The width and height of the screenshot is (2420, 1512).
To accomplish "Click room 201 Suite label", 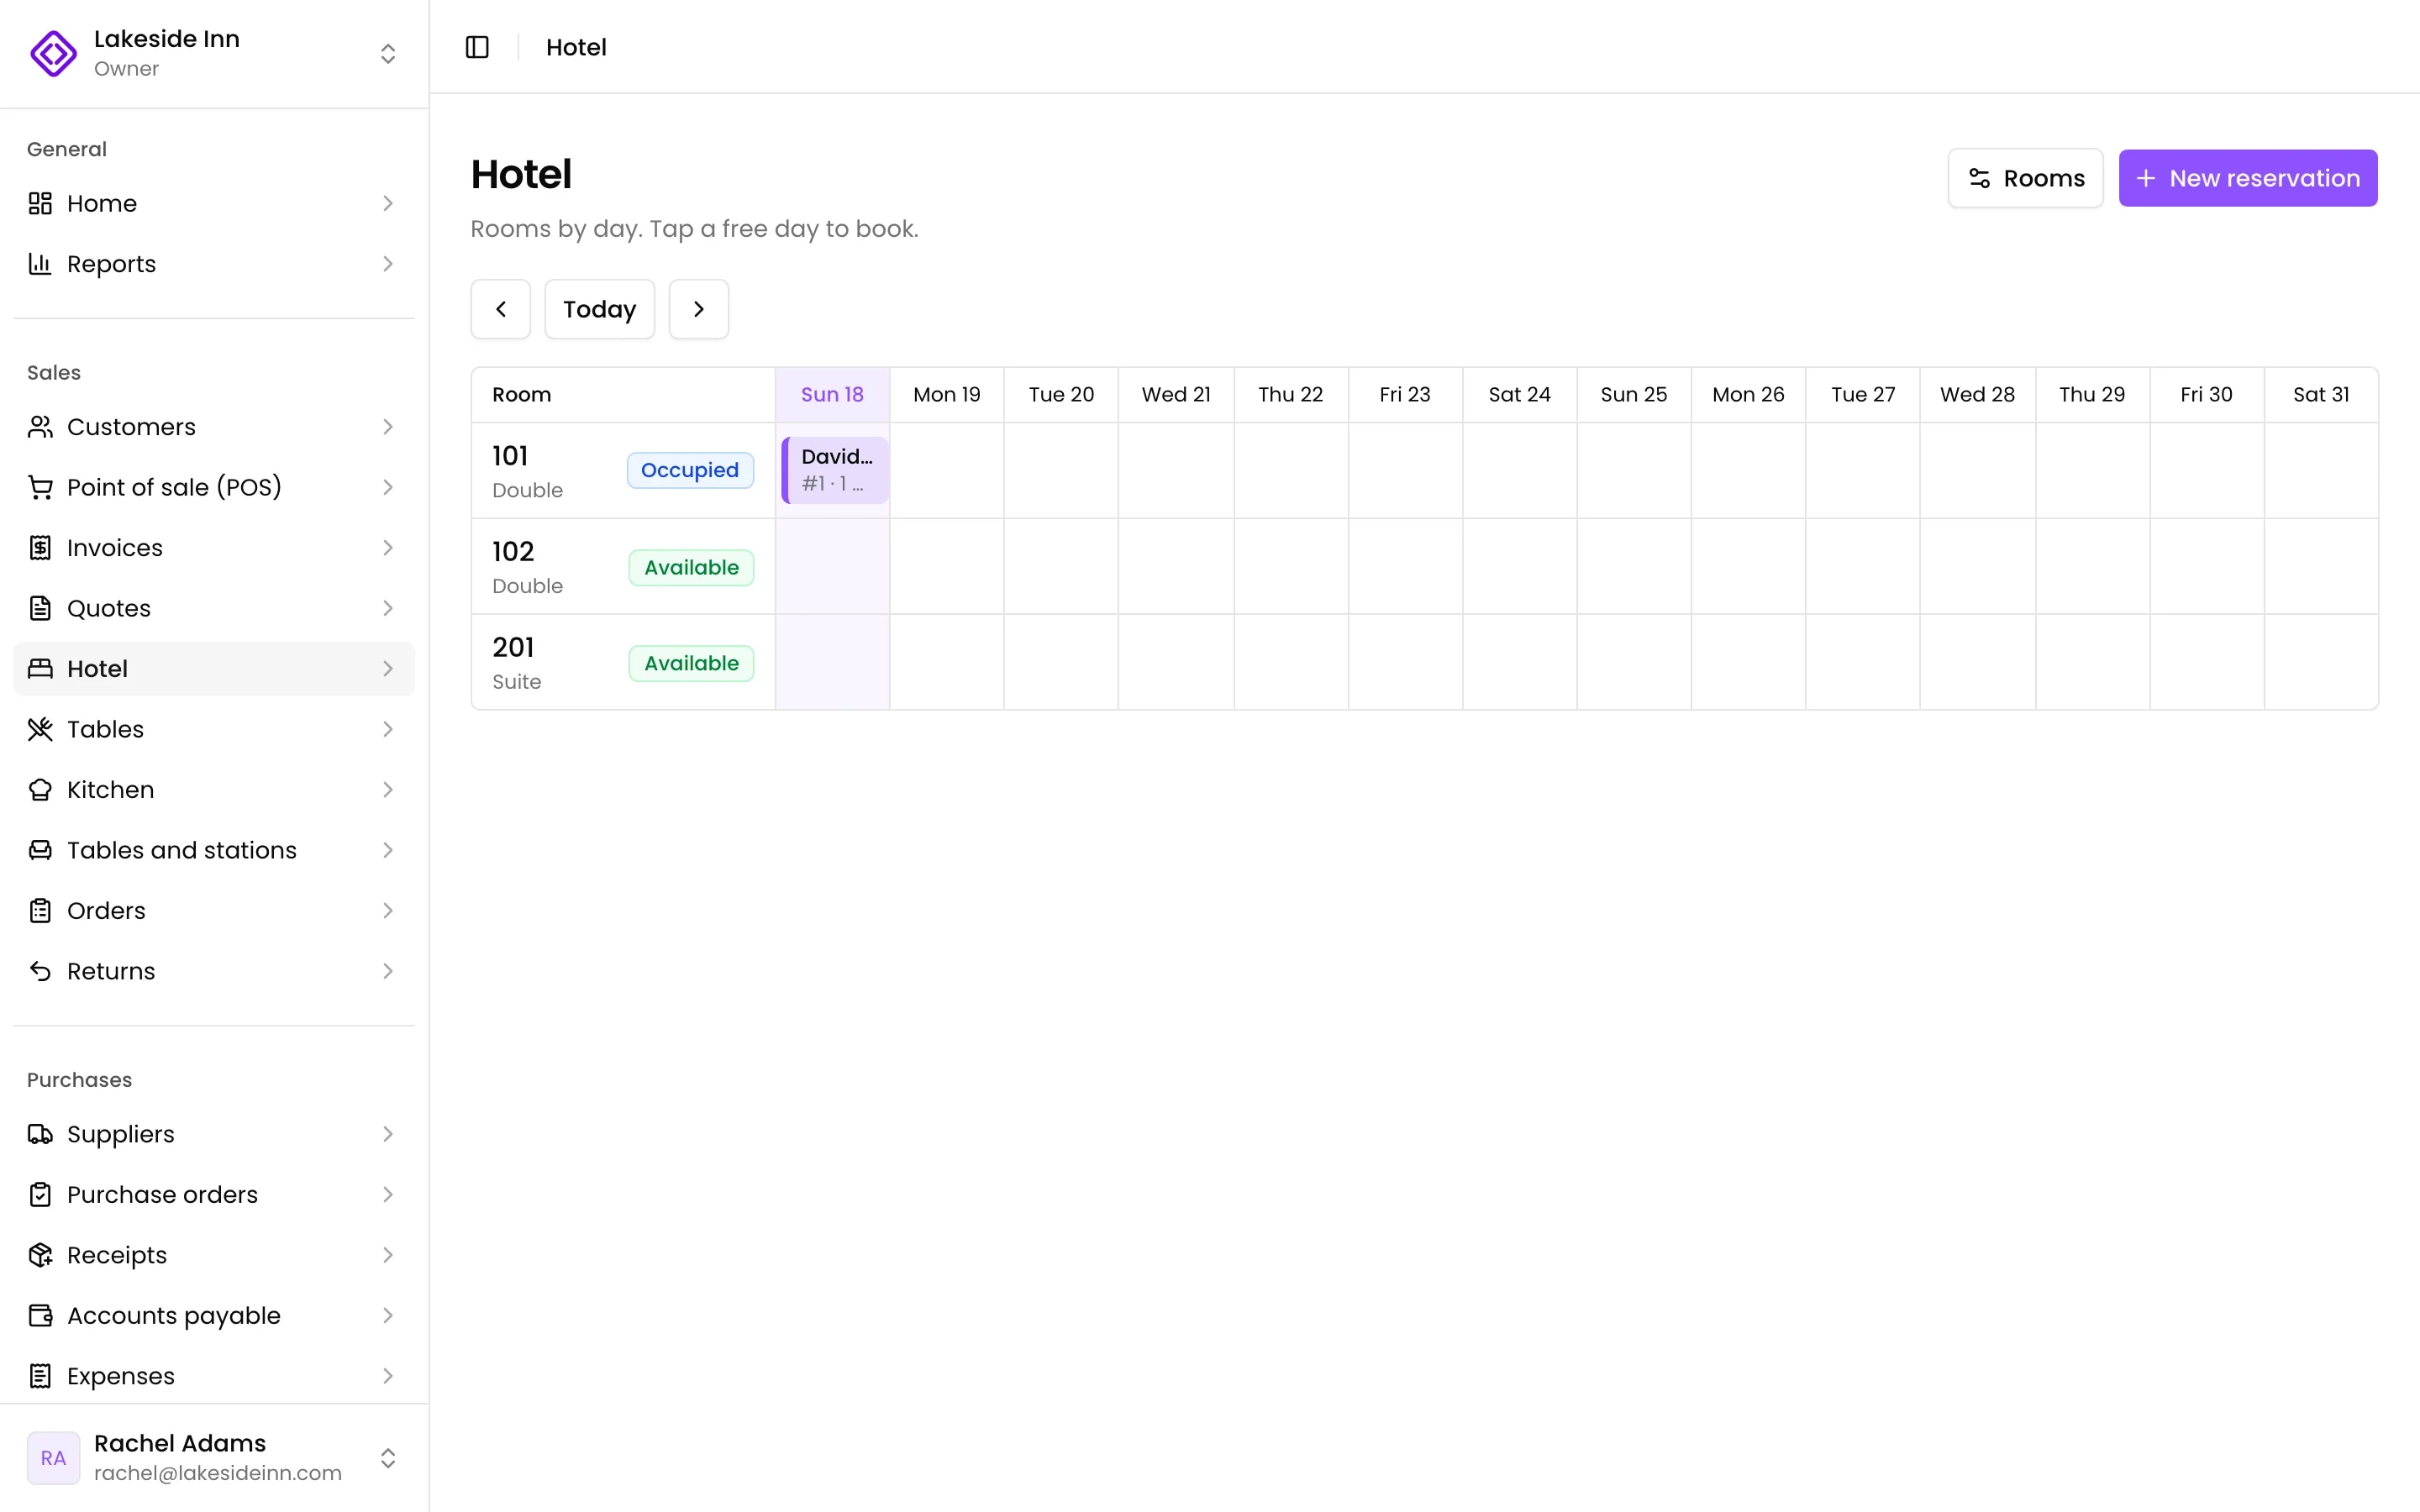I will click(x=517, y=682).
